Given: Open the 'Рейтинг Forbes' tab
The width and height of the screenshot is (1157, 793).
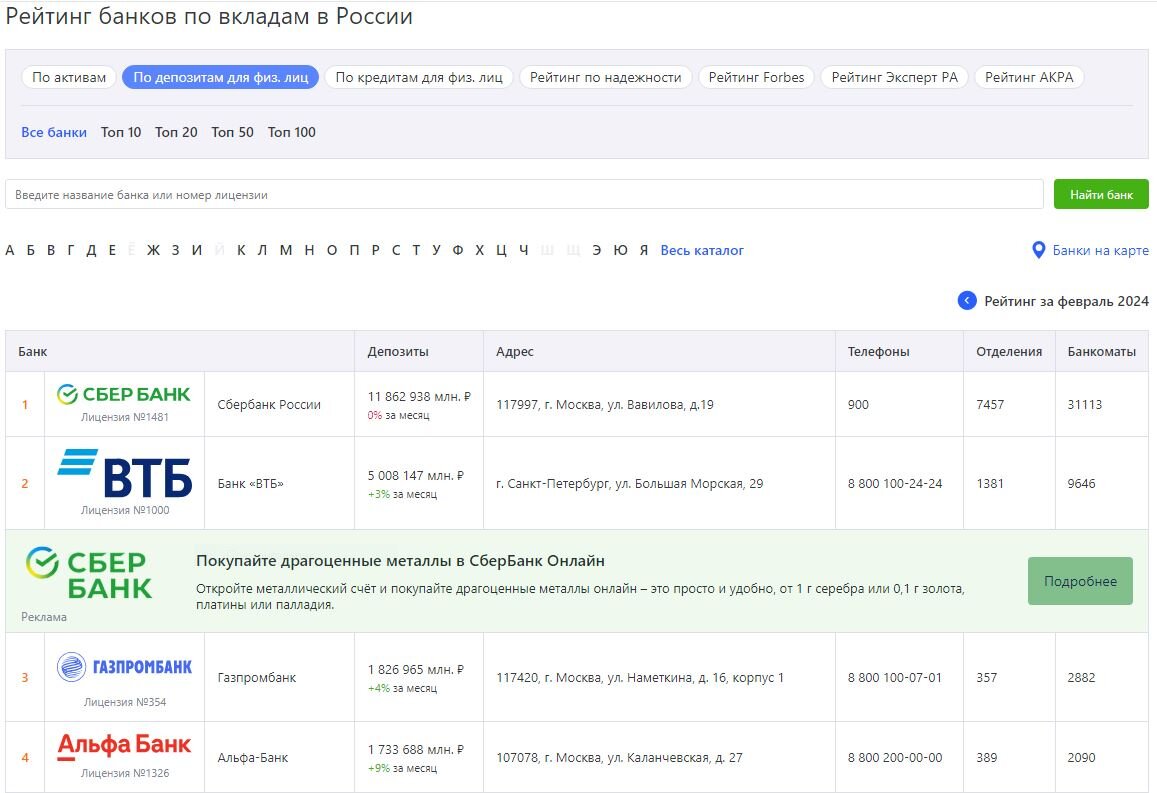Looking at the screenshot, I should pyautogui.click(x=756, y=77).
